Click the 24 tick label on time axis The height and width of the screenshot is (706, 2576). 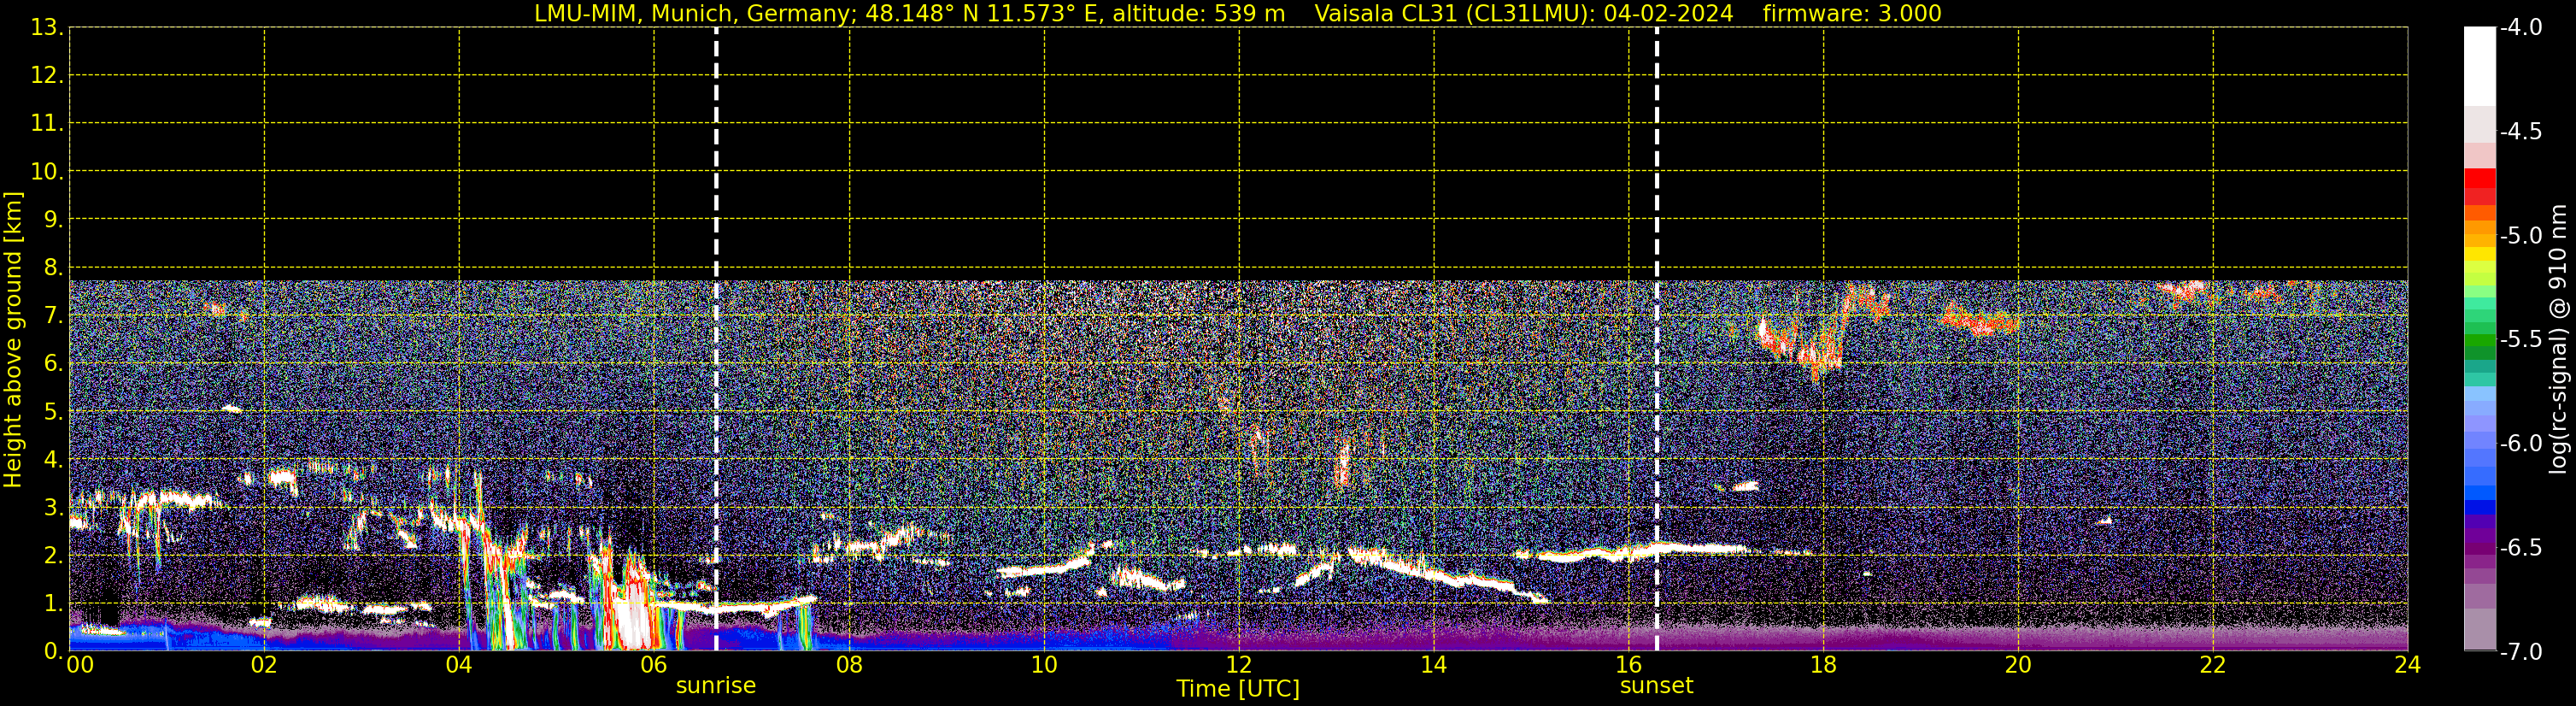(2408, 666)
